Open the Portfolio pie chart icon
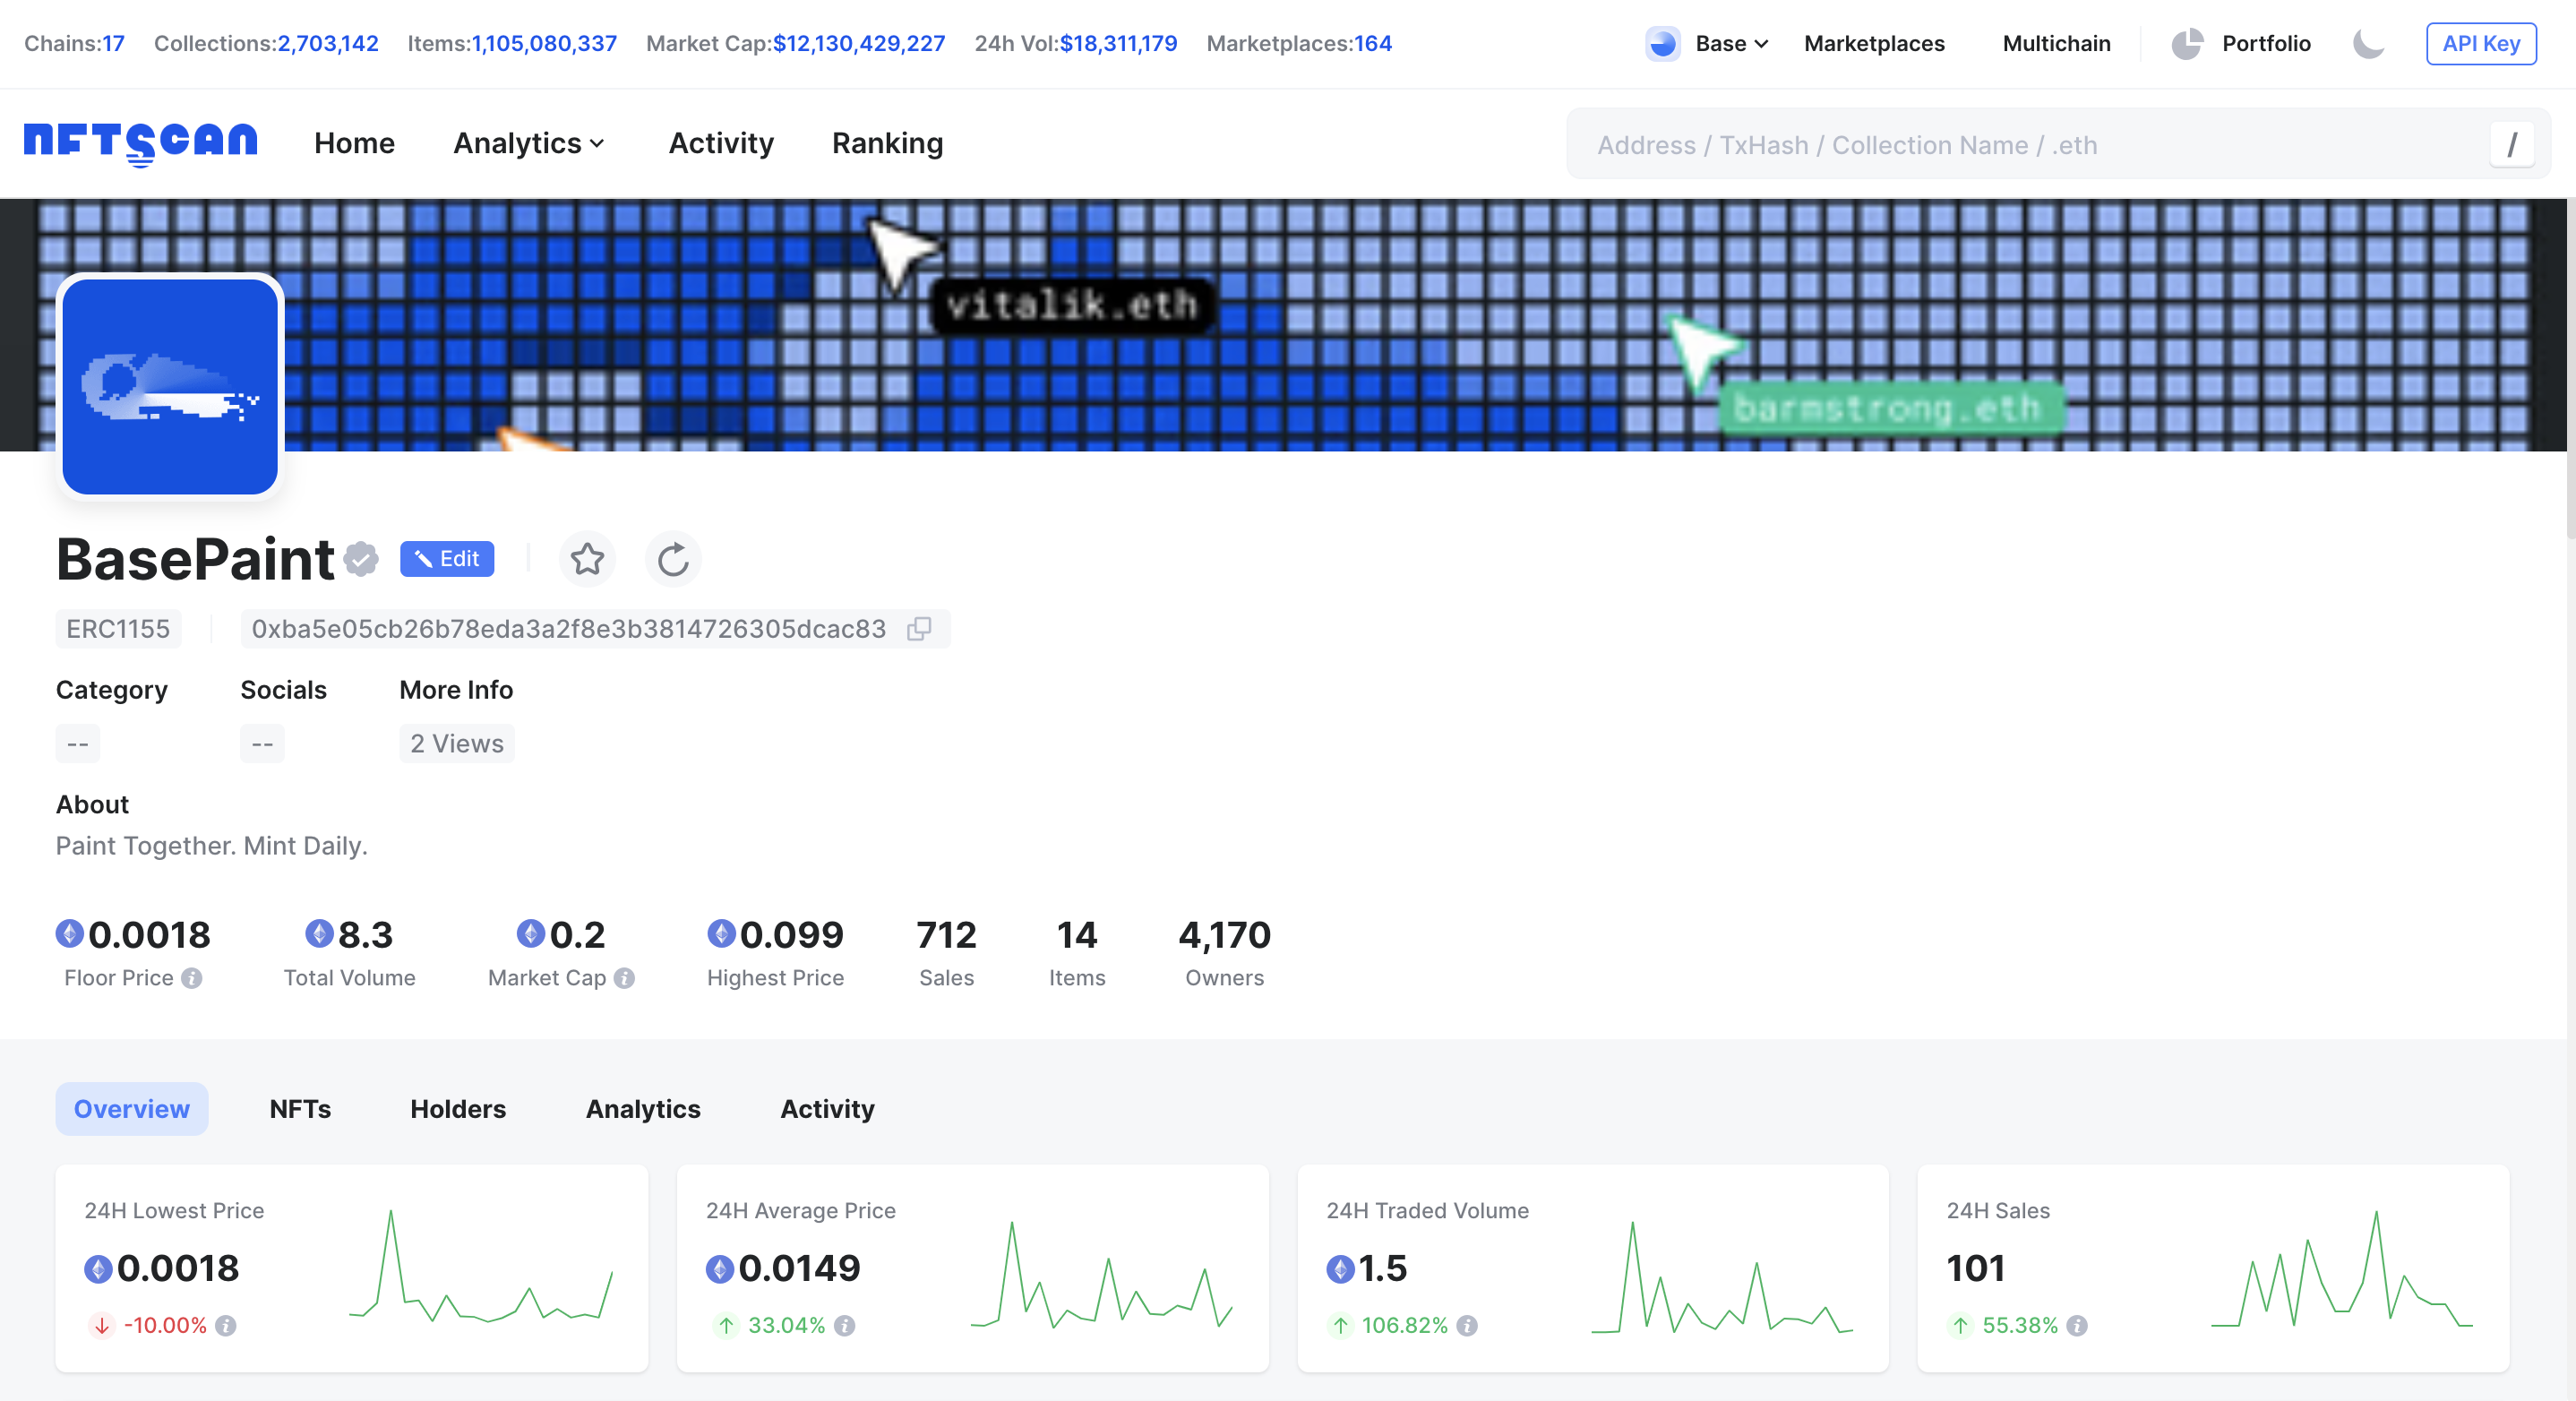The height and width of the screenshot is (1401, 2576). (2187, 44)
